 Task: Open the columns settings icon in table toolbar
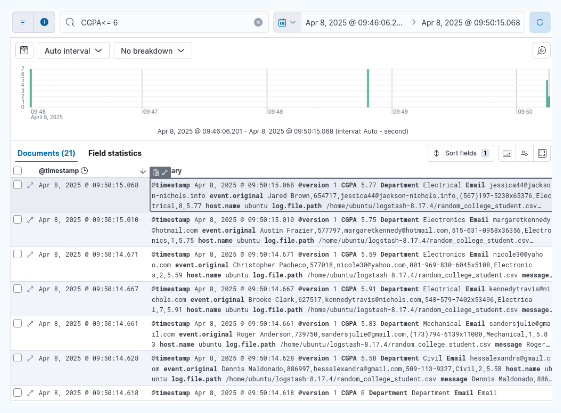click(x=525, y=154)
